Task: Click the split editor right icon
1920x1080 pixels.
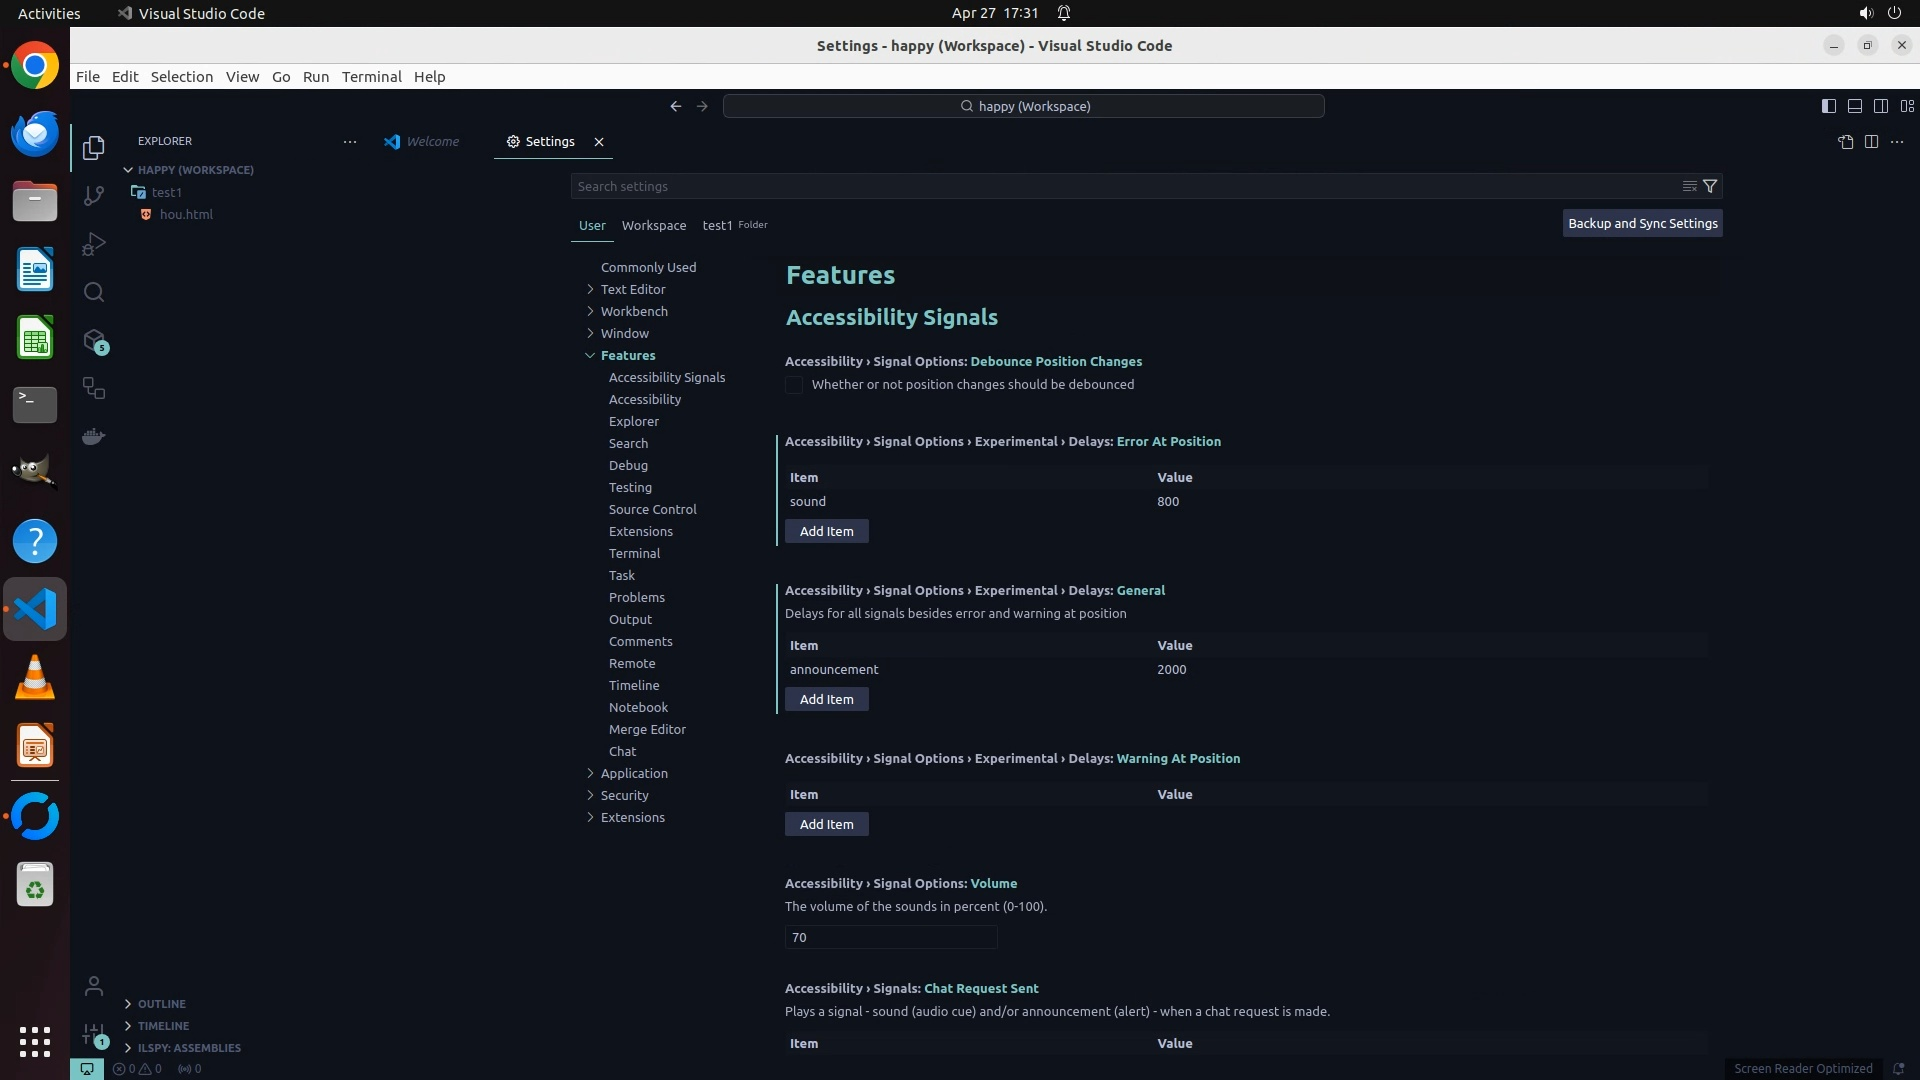Action: pos(1871,142)
